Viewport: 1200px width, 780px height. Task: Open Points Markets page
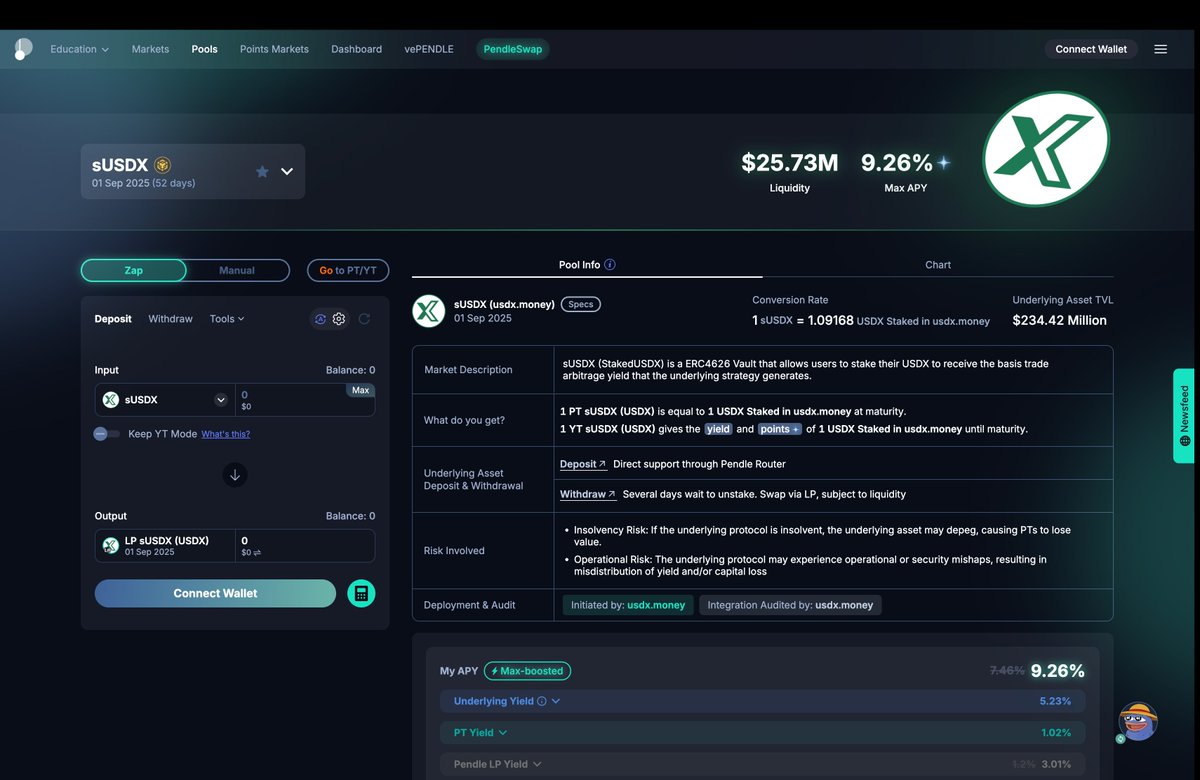pyautogui.click(x=274, y=49)
